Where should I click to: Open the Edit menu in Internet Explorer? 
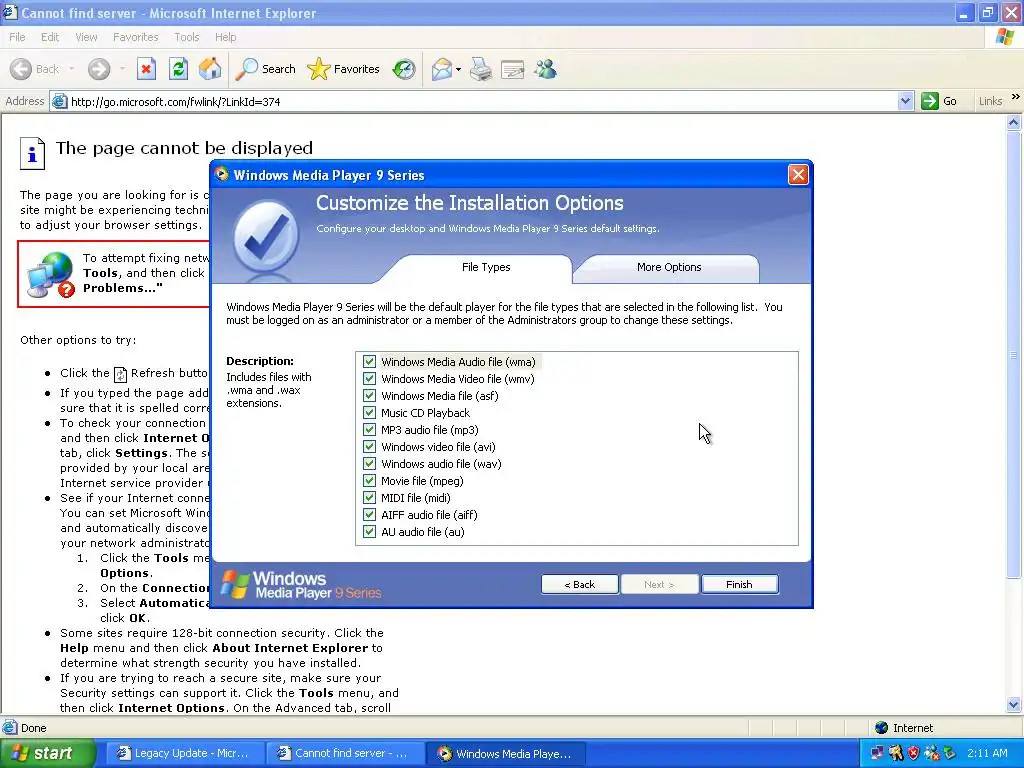(x=50, y=37)
